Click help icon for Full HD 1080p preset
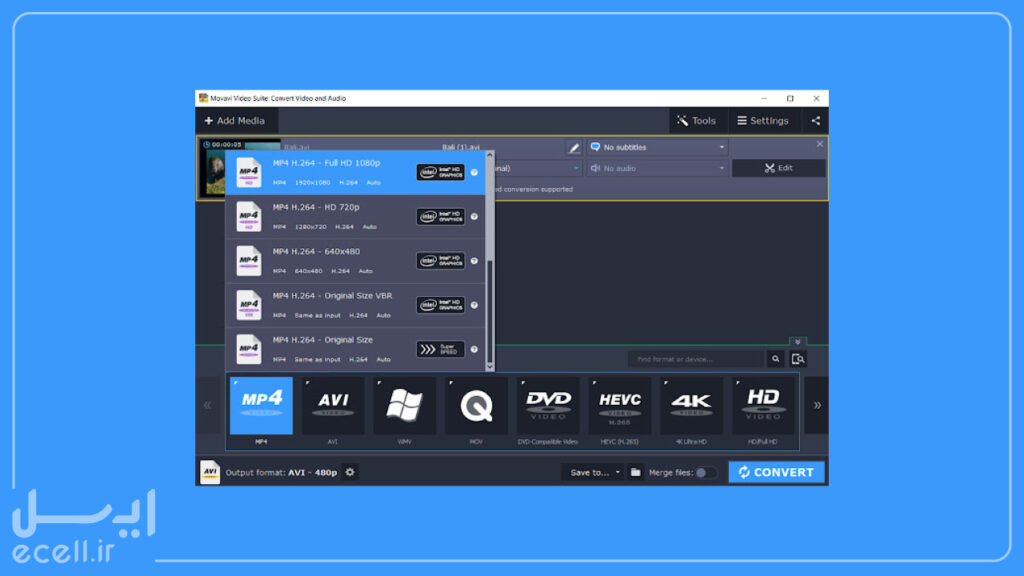Viewport: 1024px width, 576px height. click(x=475, y=172)
